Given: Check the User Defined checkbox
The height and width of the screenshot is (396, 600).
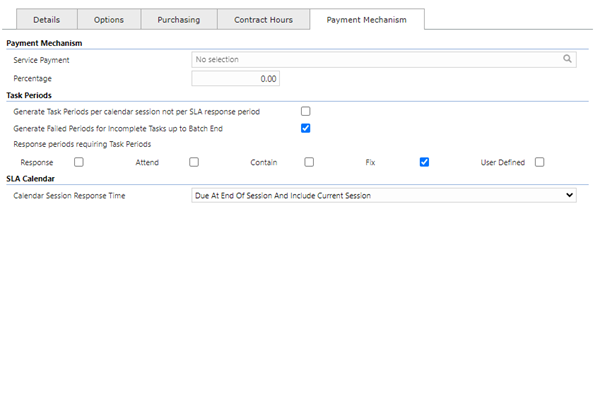Looking at the screenshot, I should (540, 162).
